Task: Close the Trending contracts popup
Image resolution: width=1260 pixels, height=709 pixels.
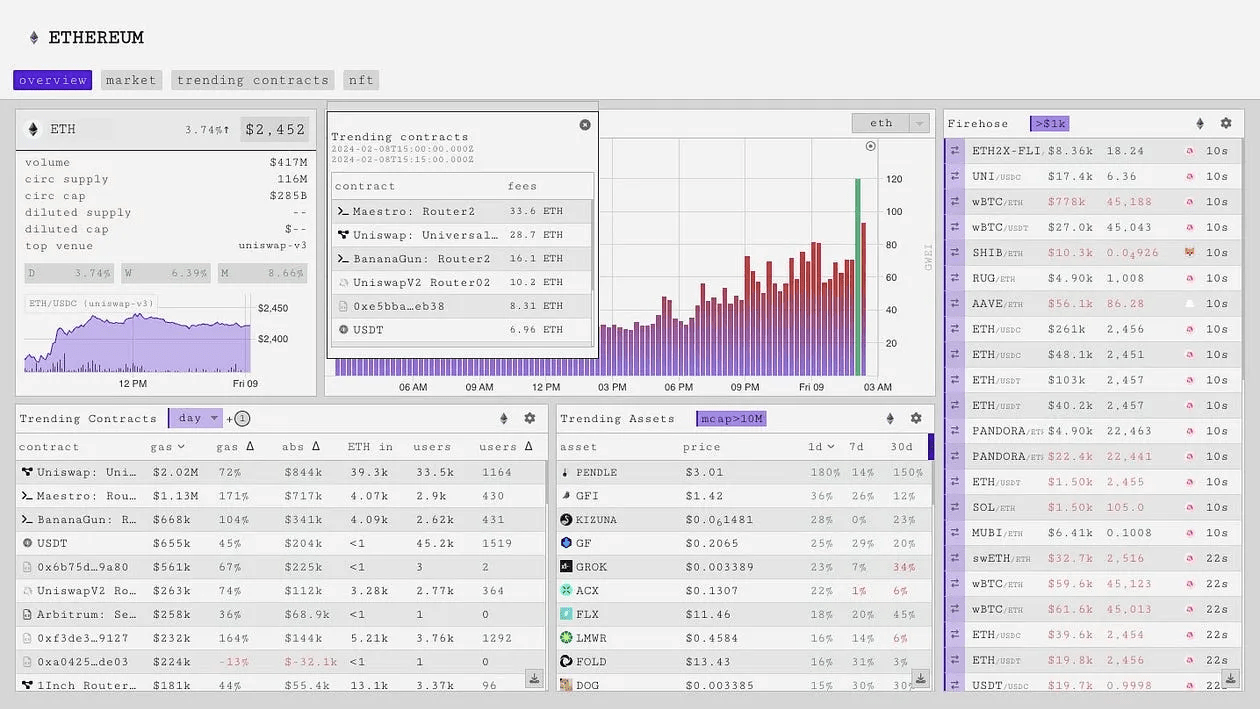Action: click(585, 125)
